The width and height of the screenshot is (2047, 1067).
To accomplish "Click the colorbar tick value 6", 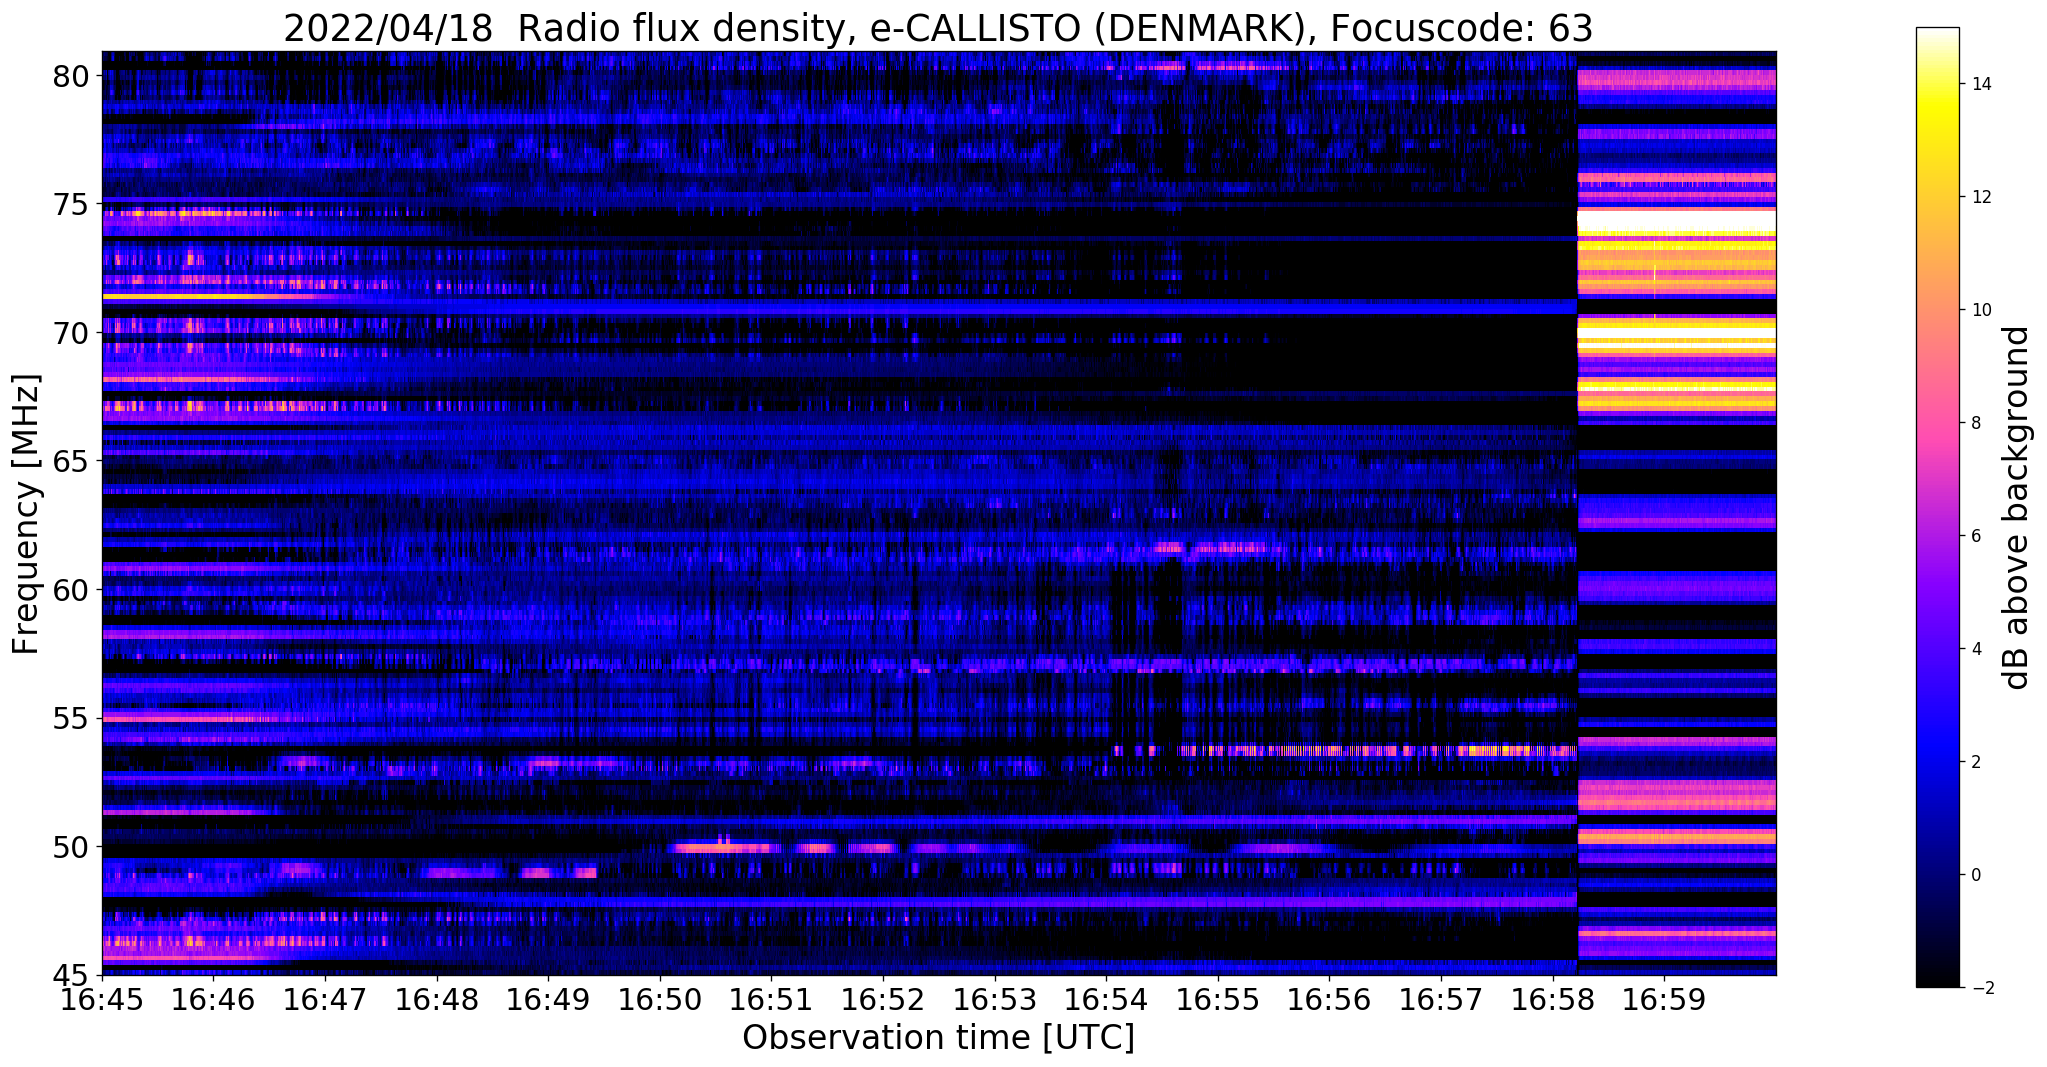I will tap(1975, 536).
